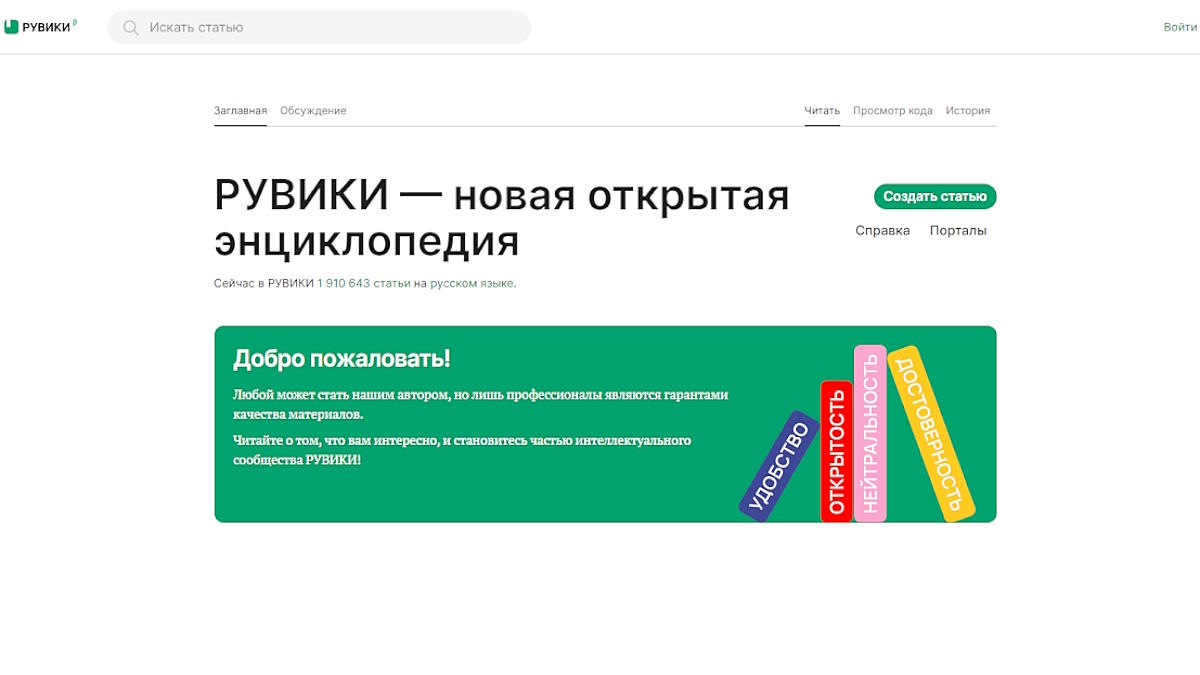The width and height of the screenshot is (1200, 675).
Task: Open the русском языке link
Action: pyautogui.click(x=472, y=284)
